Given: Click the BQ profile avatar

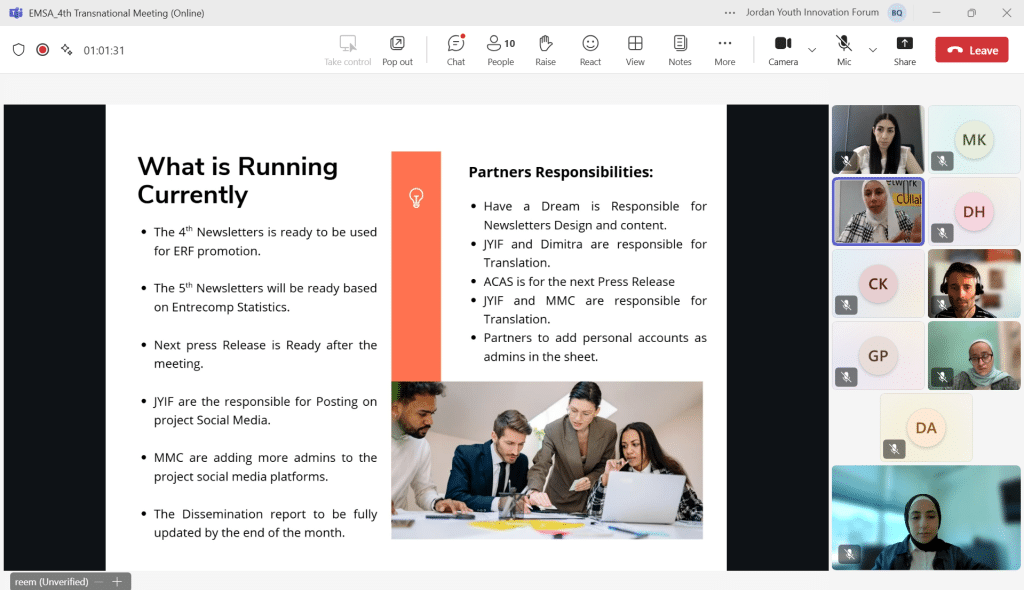Looking at the screenshot, I should pyautogui.click(x=897, y=12).
